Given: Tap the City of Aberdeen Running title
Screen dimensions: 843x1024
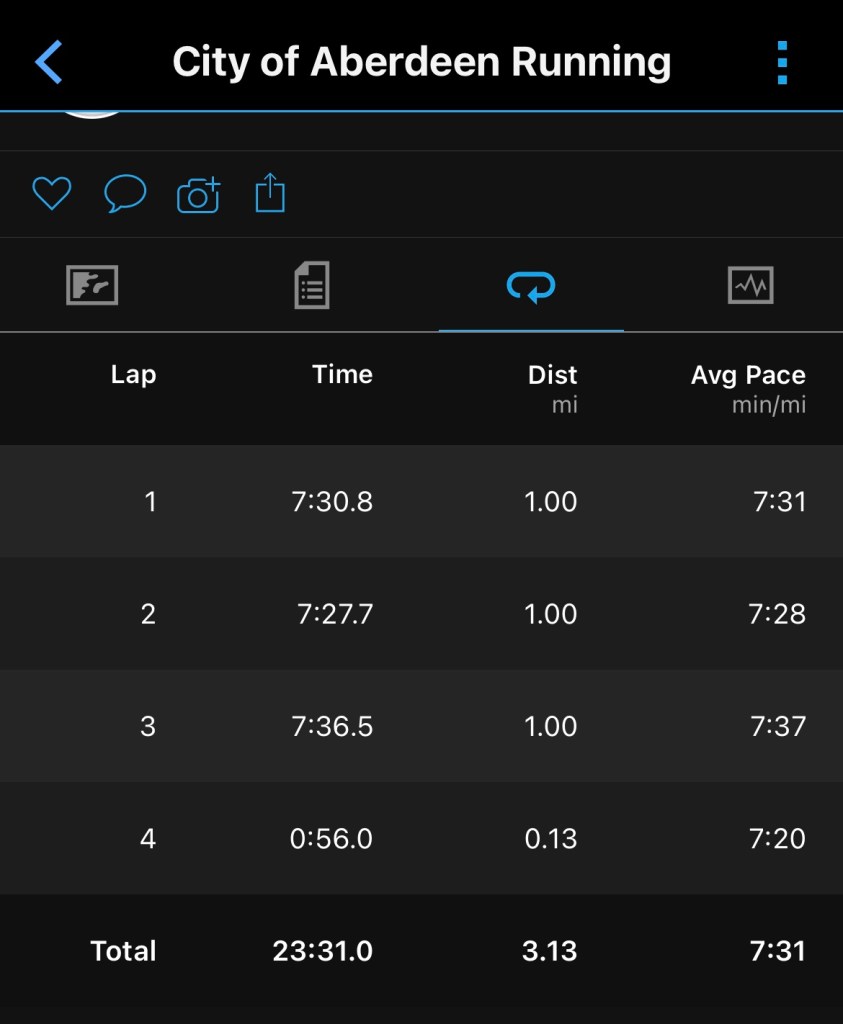Looking at the screenshot, I should (421, 62).
